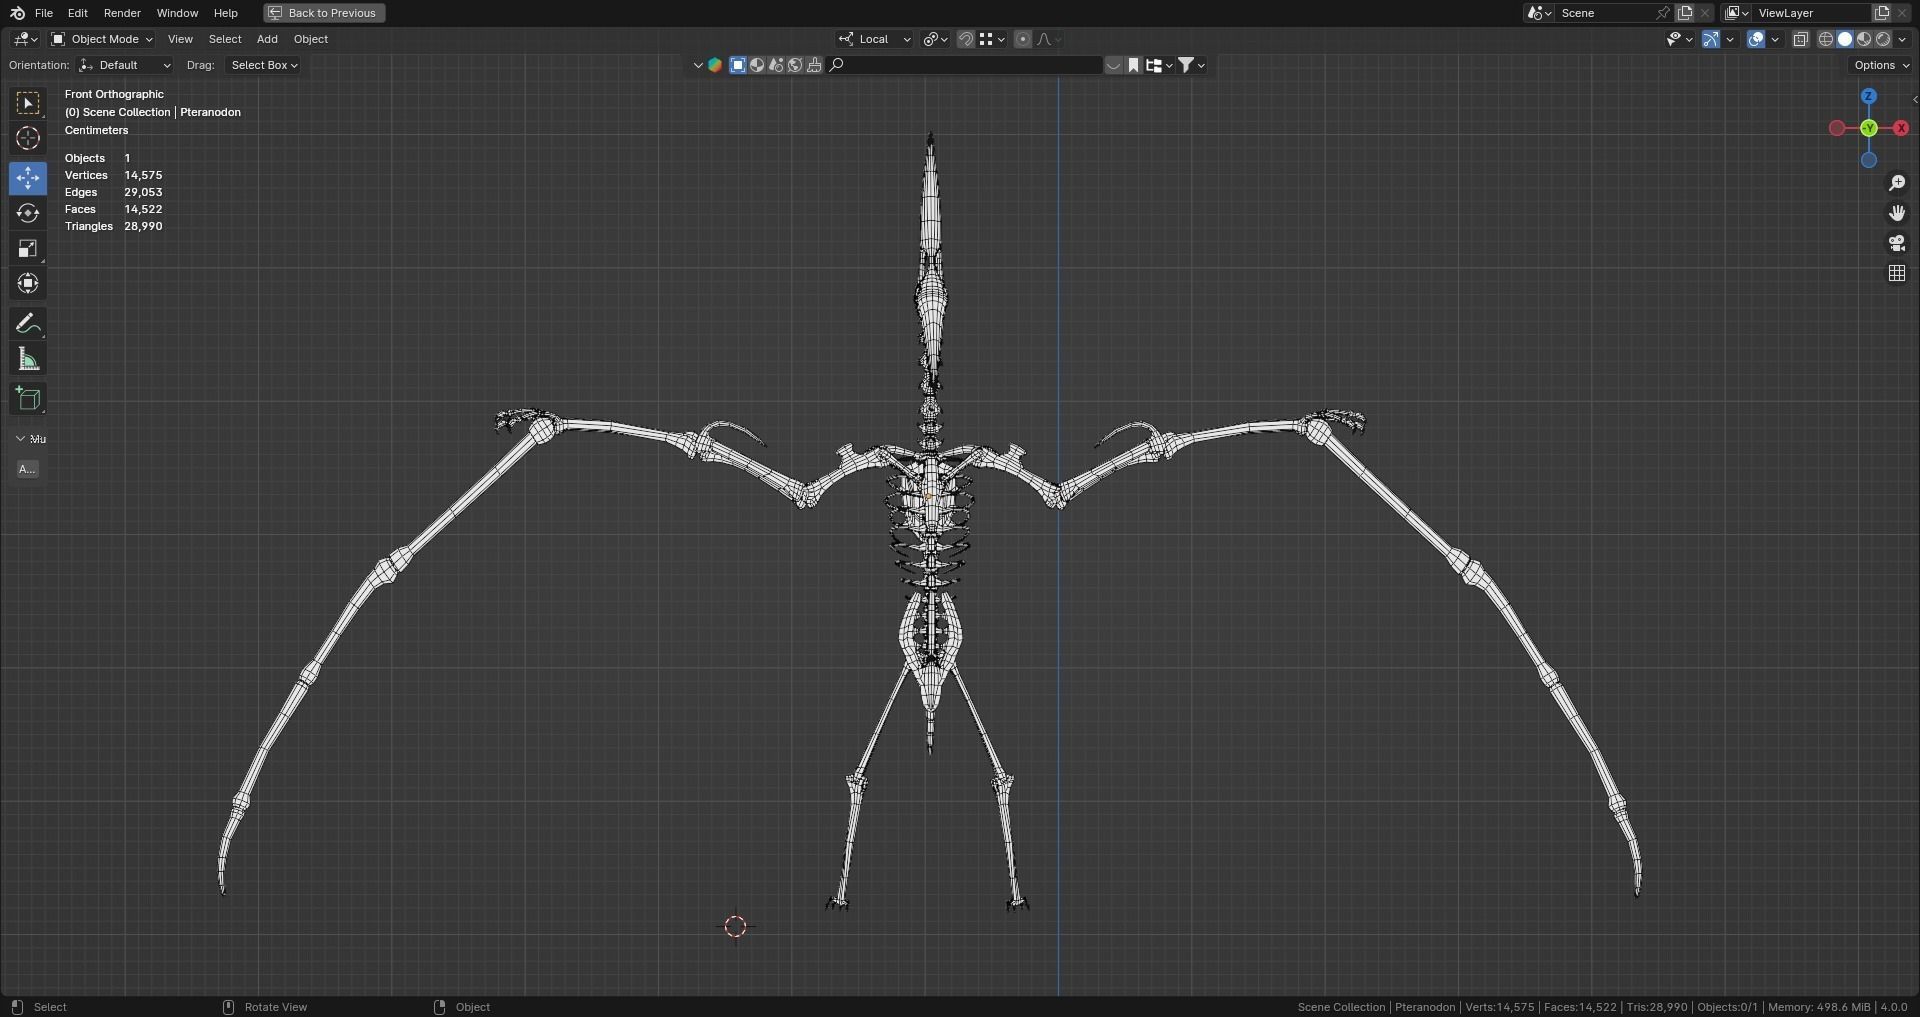Click the green Y axis gizmo circle

1869,128
